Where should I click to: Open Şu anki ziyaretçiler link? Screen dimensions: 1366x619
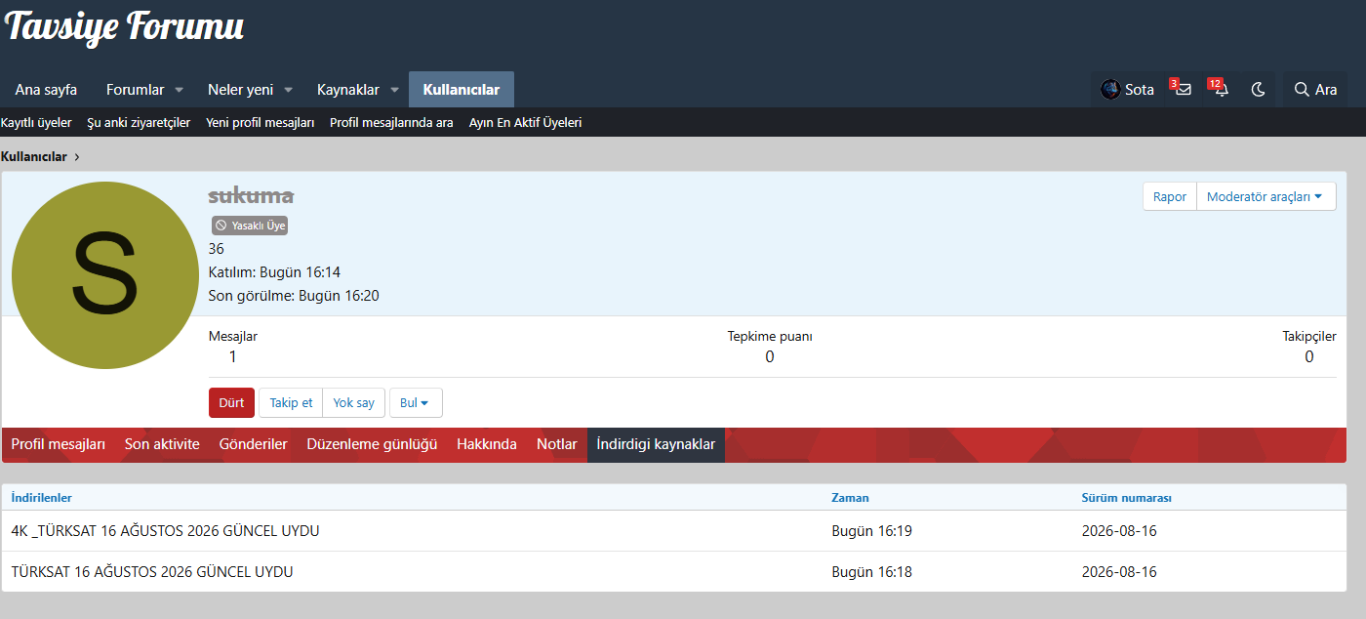(x=139, y=123)
